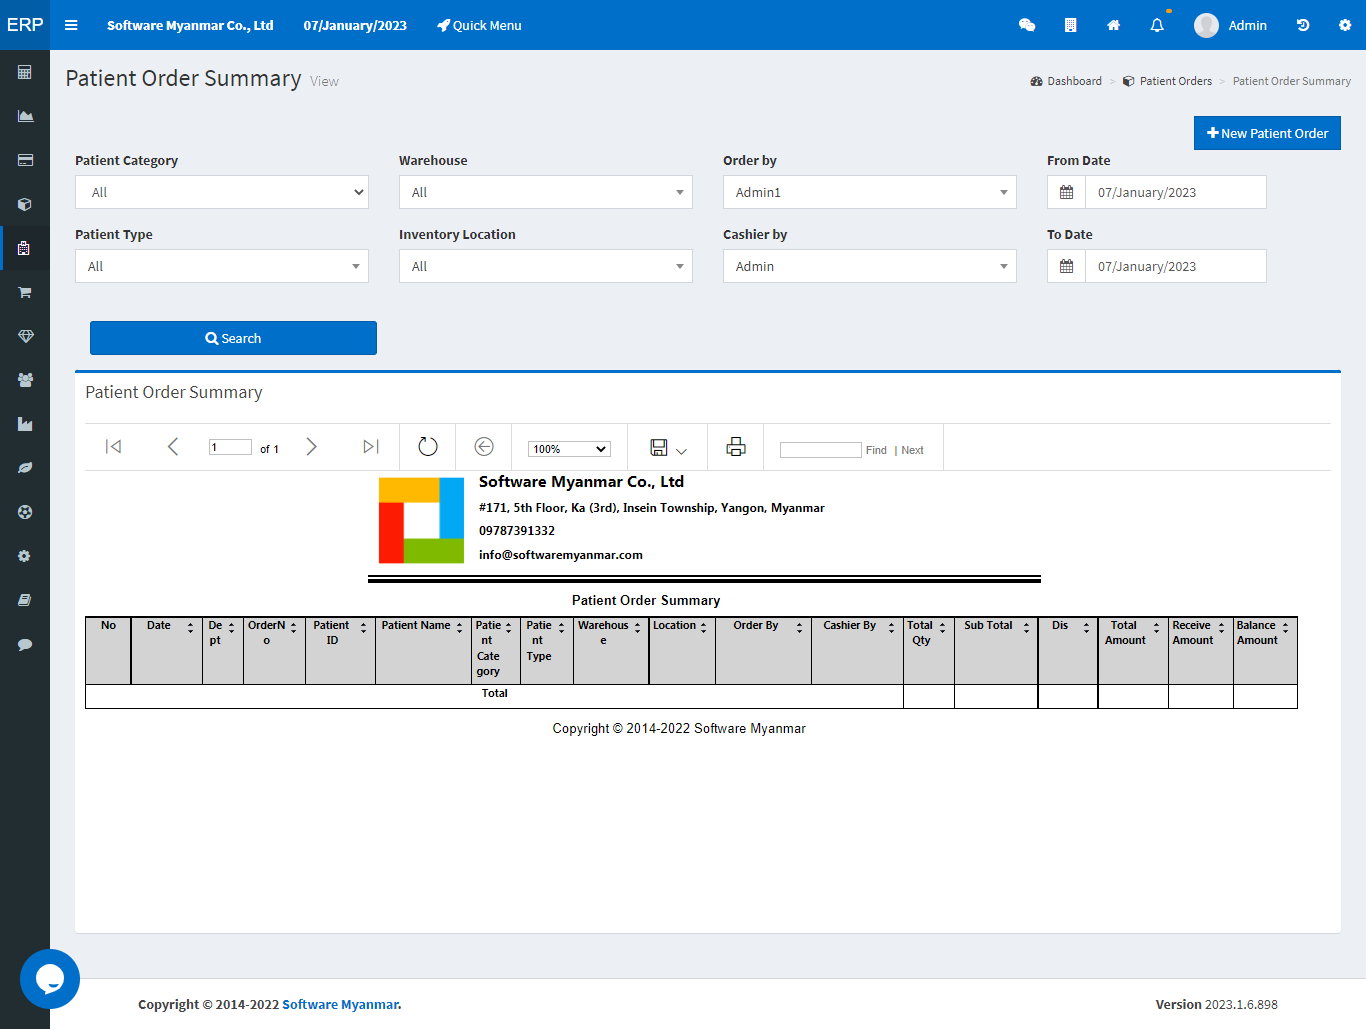Open To Date calendar icon
Screen dimensions: 1366x1029
(1066, 266)
